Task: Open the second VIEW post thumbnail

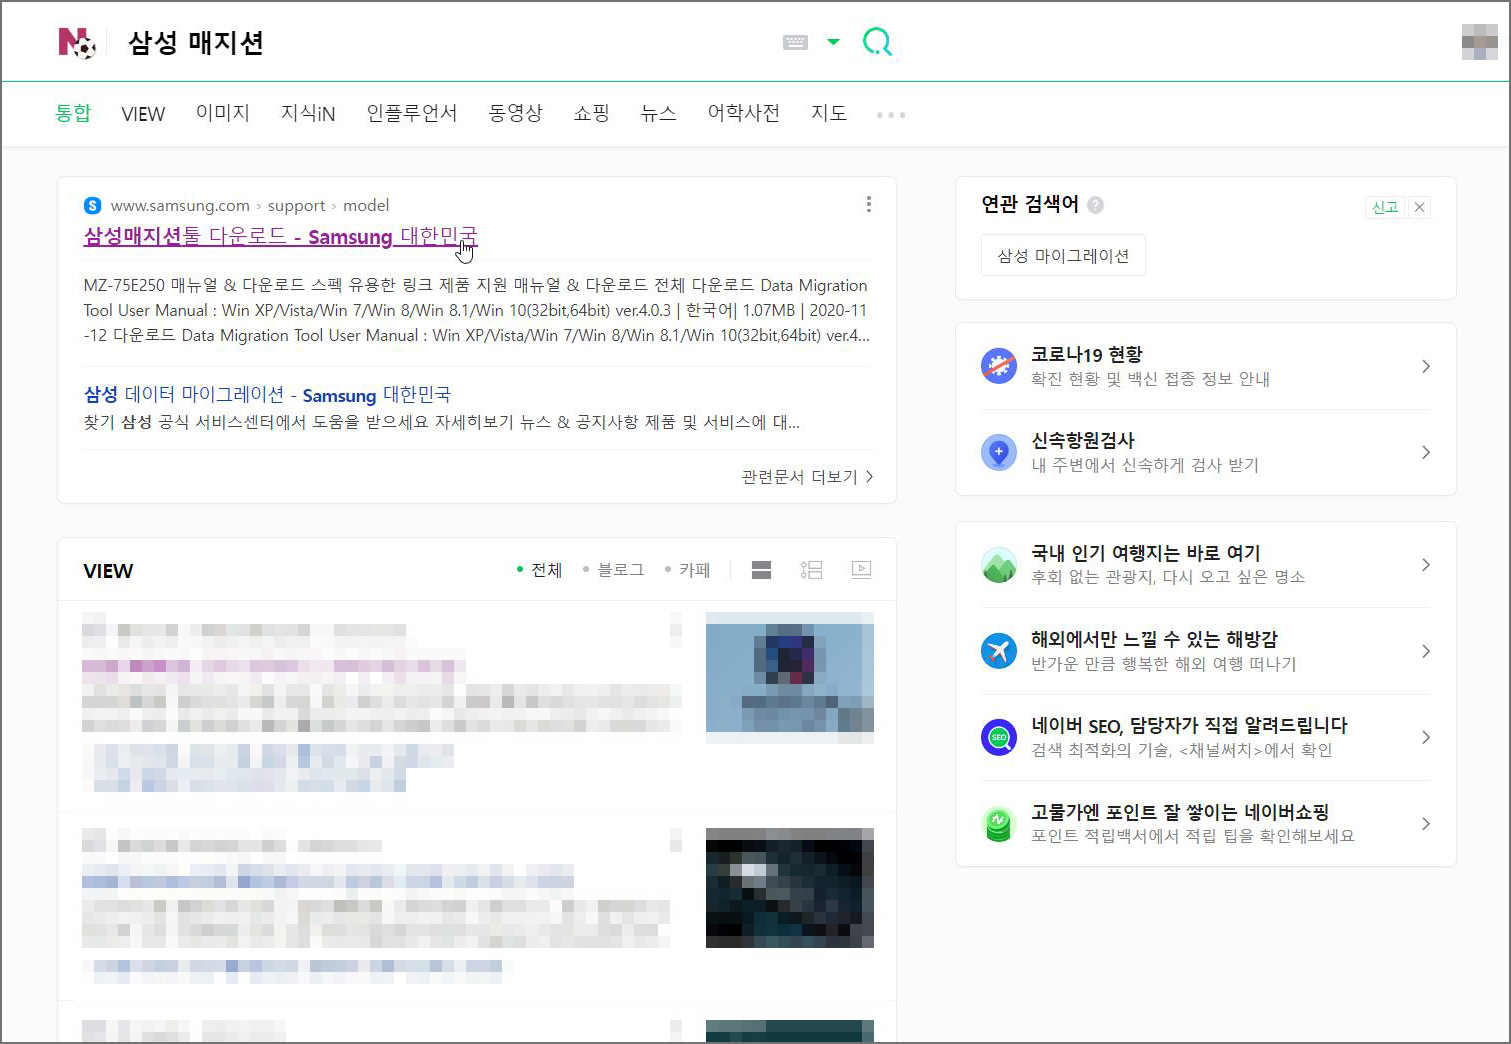Action: tap(790, 888)
